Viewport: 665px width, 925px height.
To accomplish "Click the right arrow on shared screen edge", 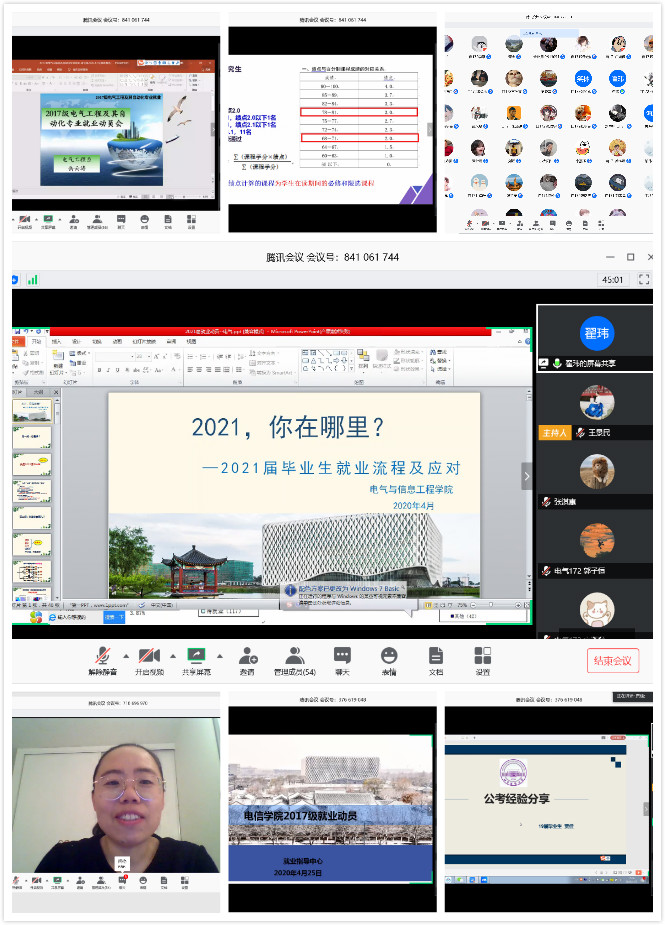I will pos(527,477).
